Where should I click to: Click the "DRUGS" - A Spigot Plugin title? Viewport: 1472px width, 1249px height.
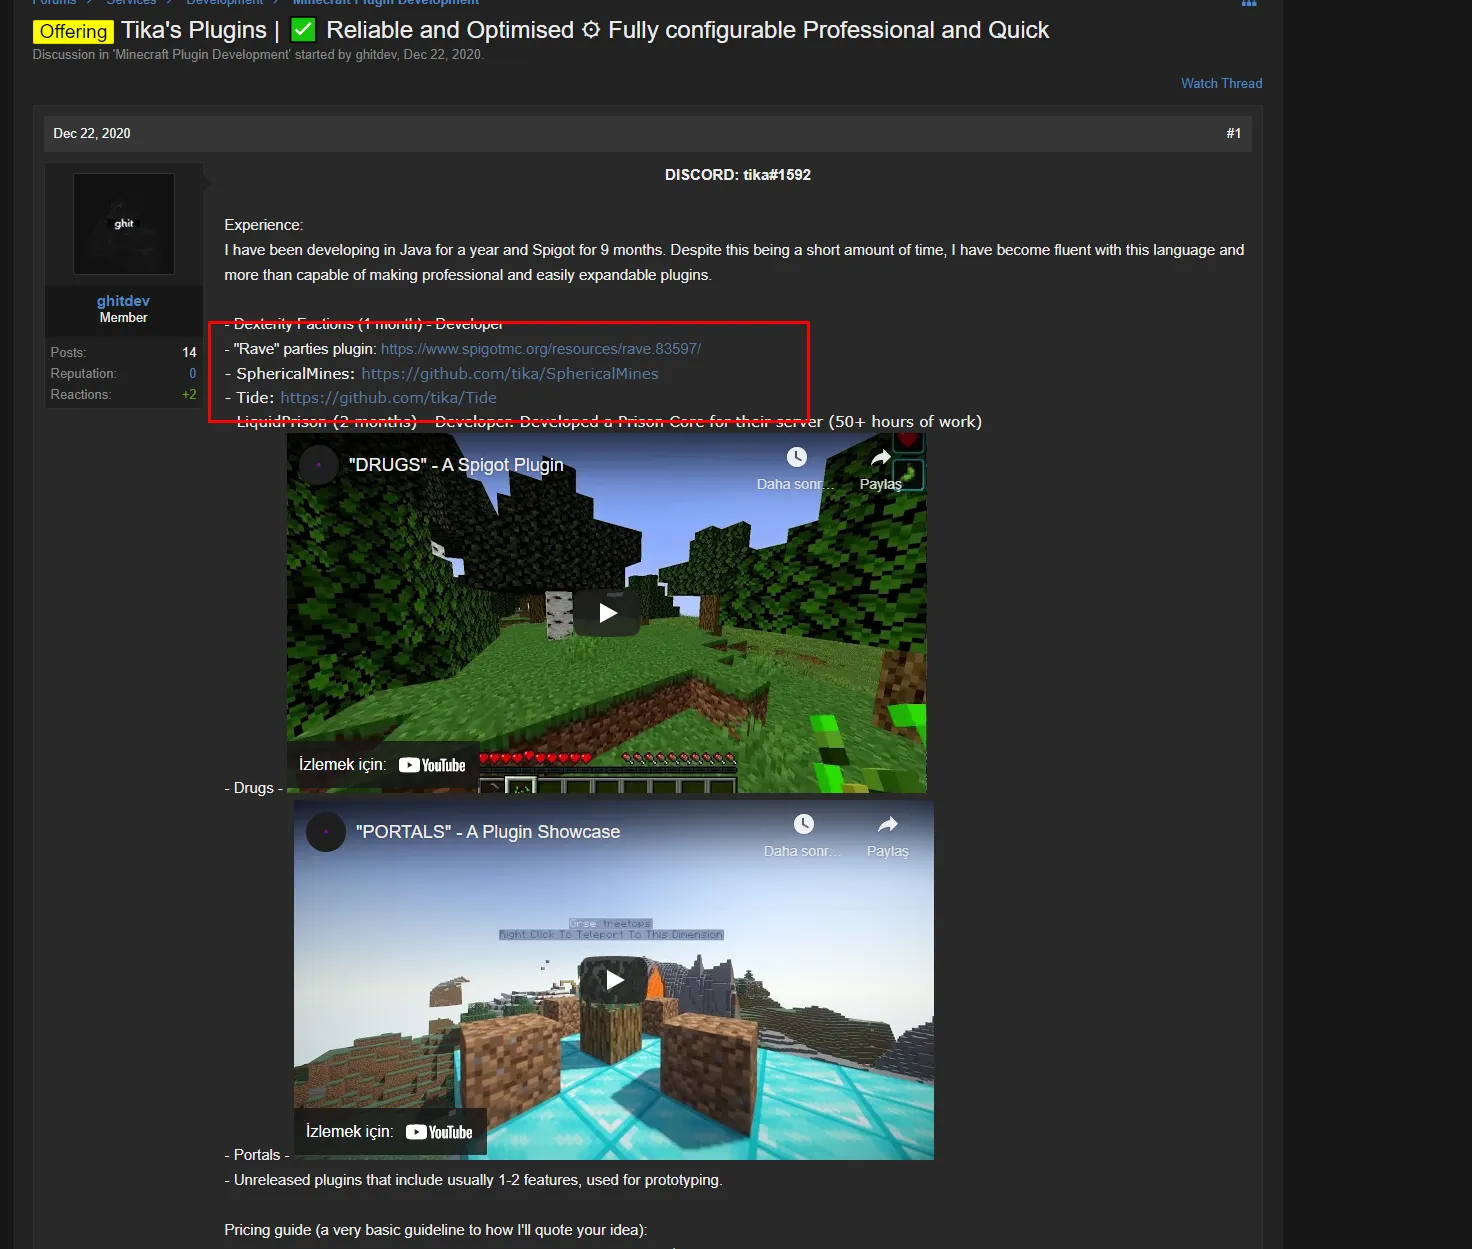tap(456, 465)
